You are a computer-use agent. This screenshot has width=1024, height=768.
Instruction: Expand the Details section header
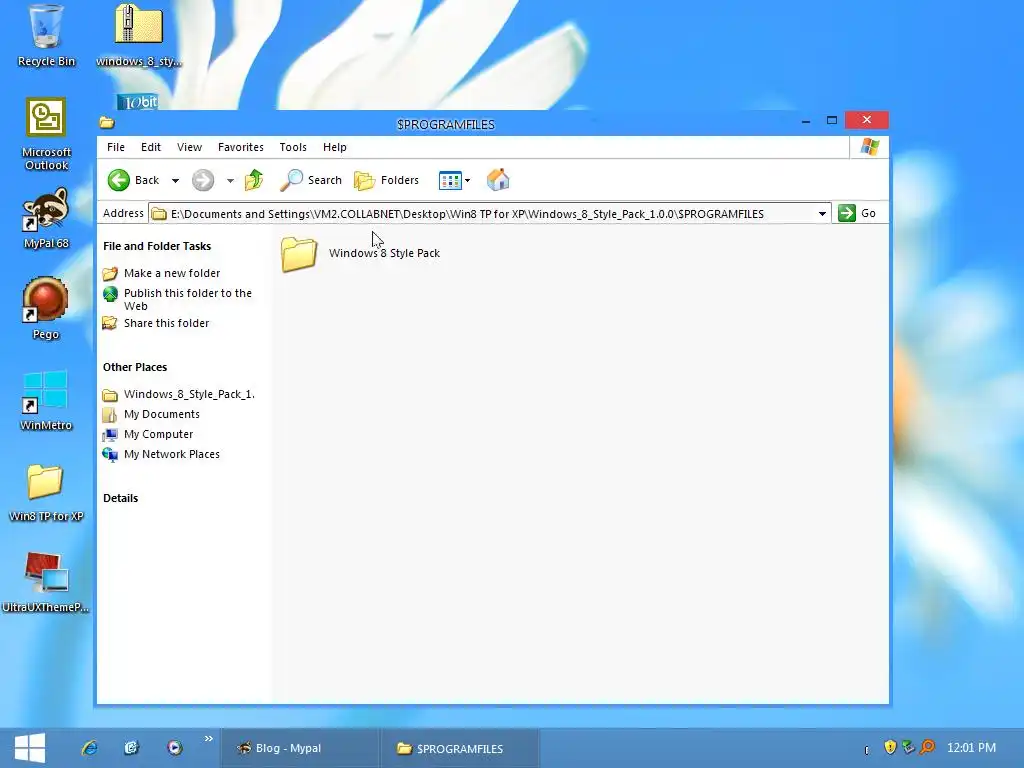120,498
